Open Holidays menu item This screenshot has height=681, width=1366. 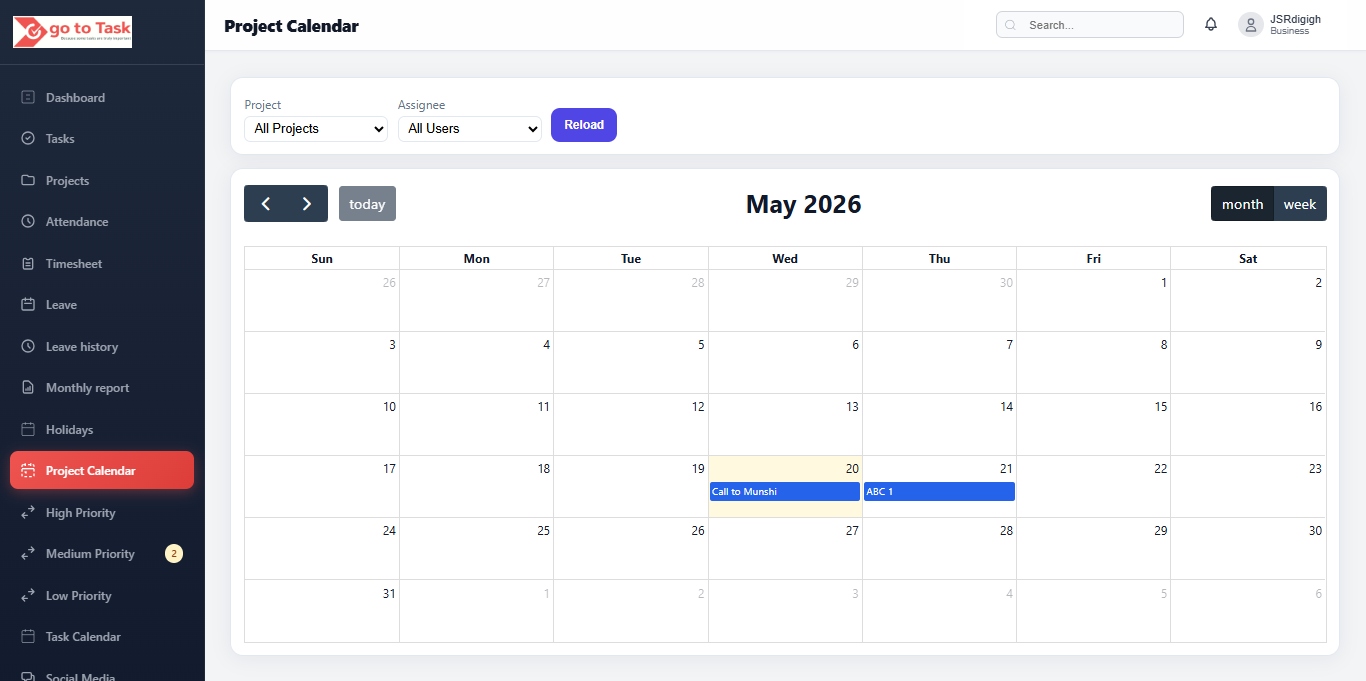pos(102,430)
